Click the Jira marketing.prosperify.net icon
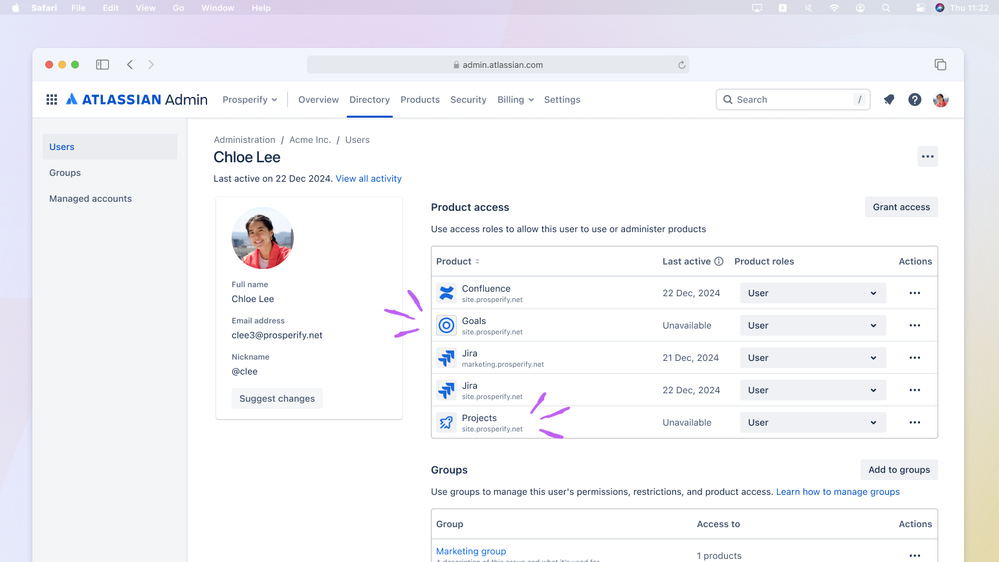This screenshot has height=562, width=999. (447, 358)
